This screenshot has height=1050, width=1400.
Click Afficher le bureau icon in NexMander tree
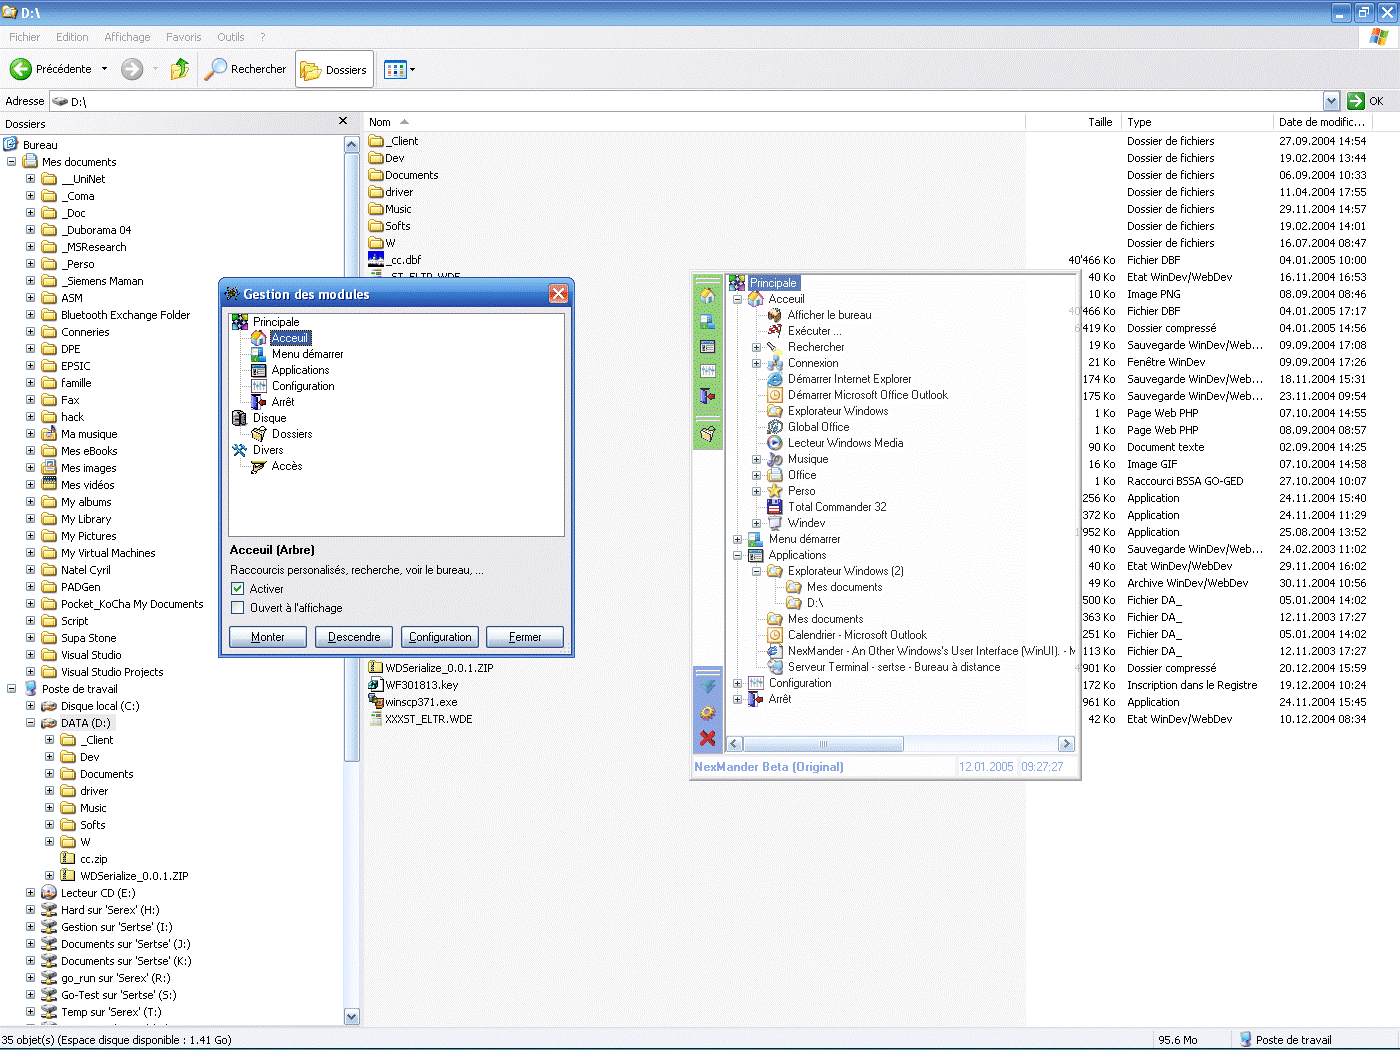point(775,315)
